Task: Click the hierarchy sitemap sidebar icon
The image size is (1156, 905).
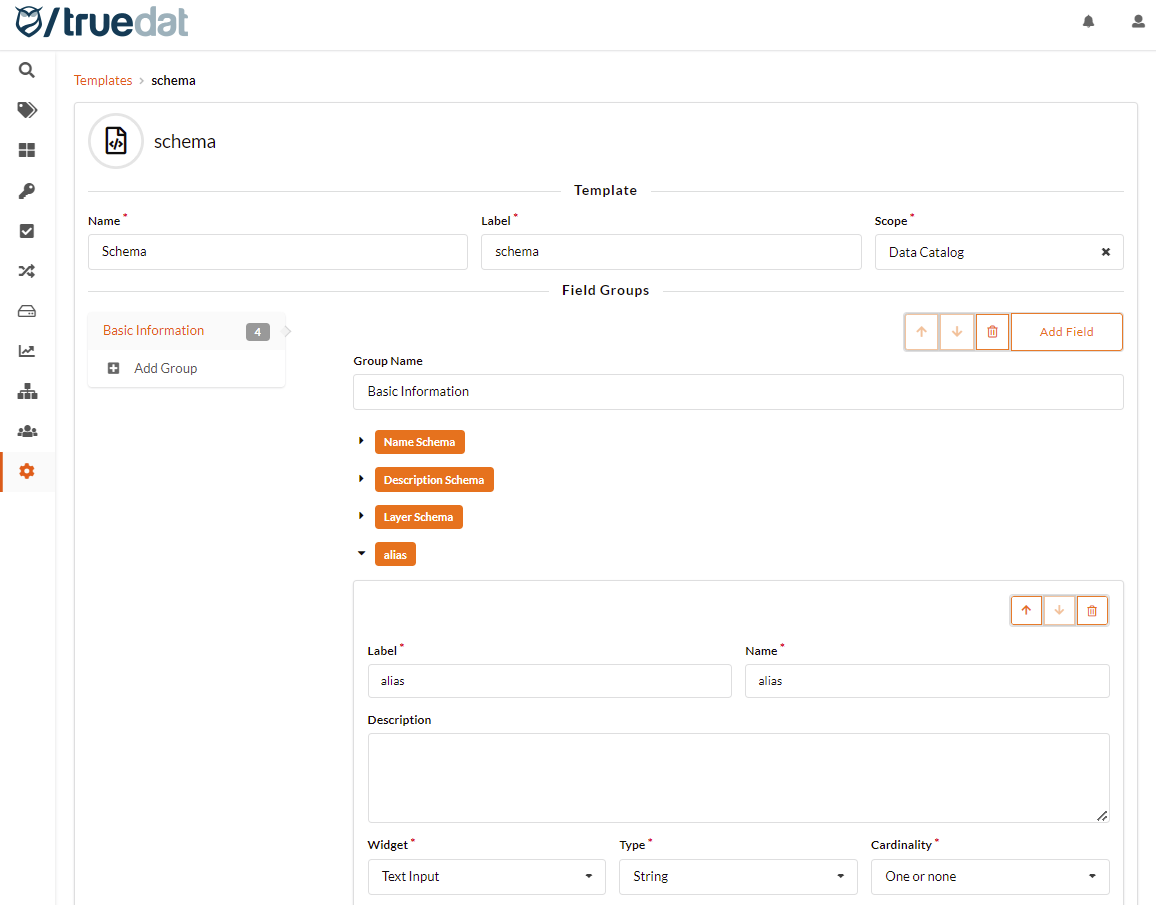Action: pos(27,391)
